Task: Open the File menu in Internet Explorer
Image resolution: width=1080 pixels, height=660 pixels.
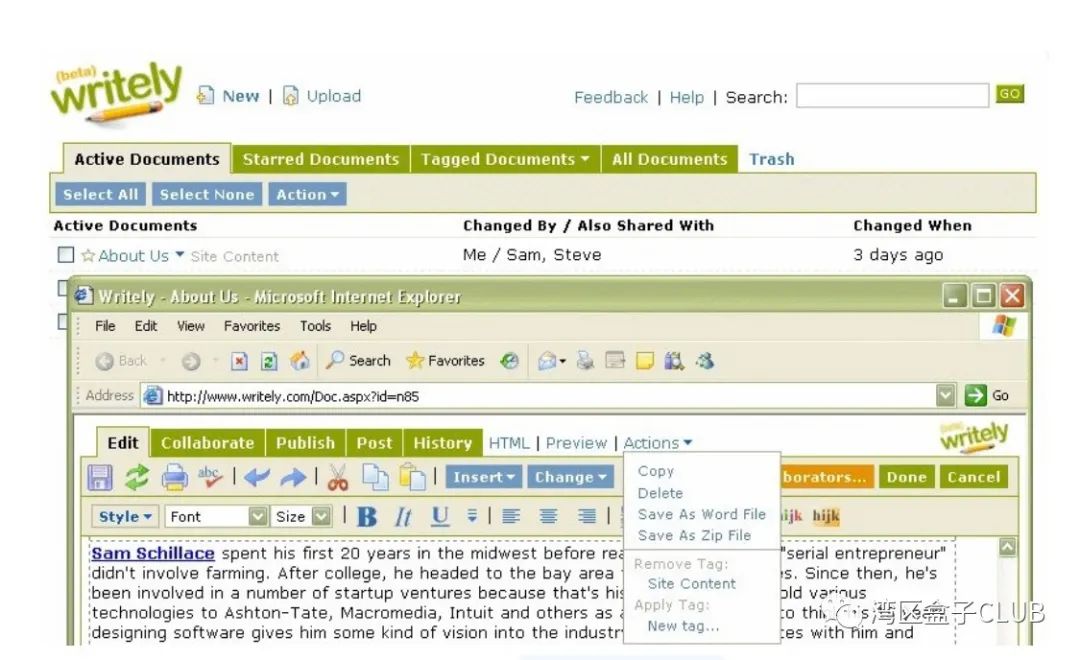Action: (105, 326)
